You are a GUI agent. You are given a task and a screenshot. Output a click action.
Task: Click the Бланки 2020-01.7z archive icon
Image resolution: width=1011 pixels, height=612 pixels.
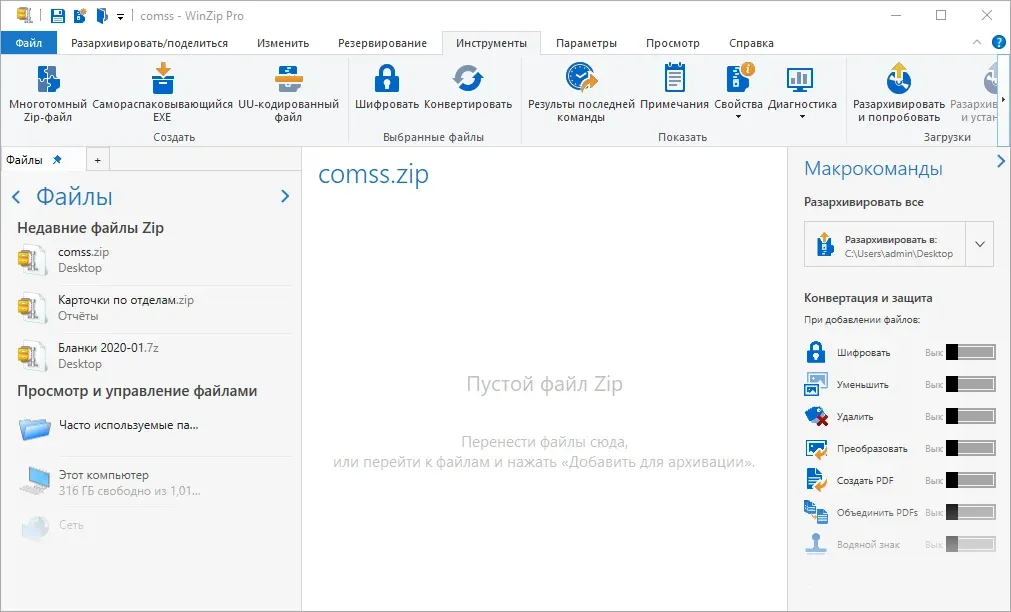32,355
